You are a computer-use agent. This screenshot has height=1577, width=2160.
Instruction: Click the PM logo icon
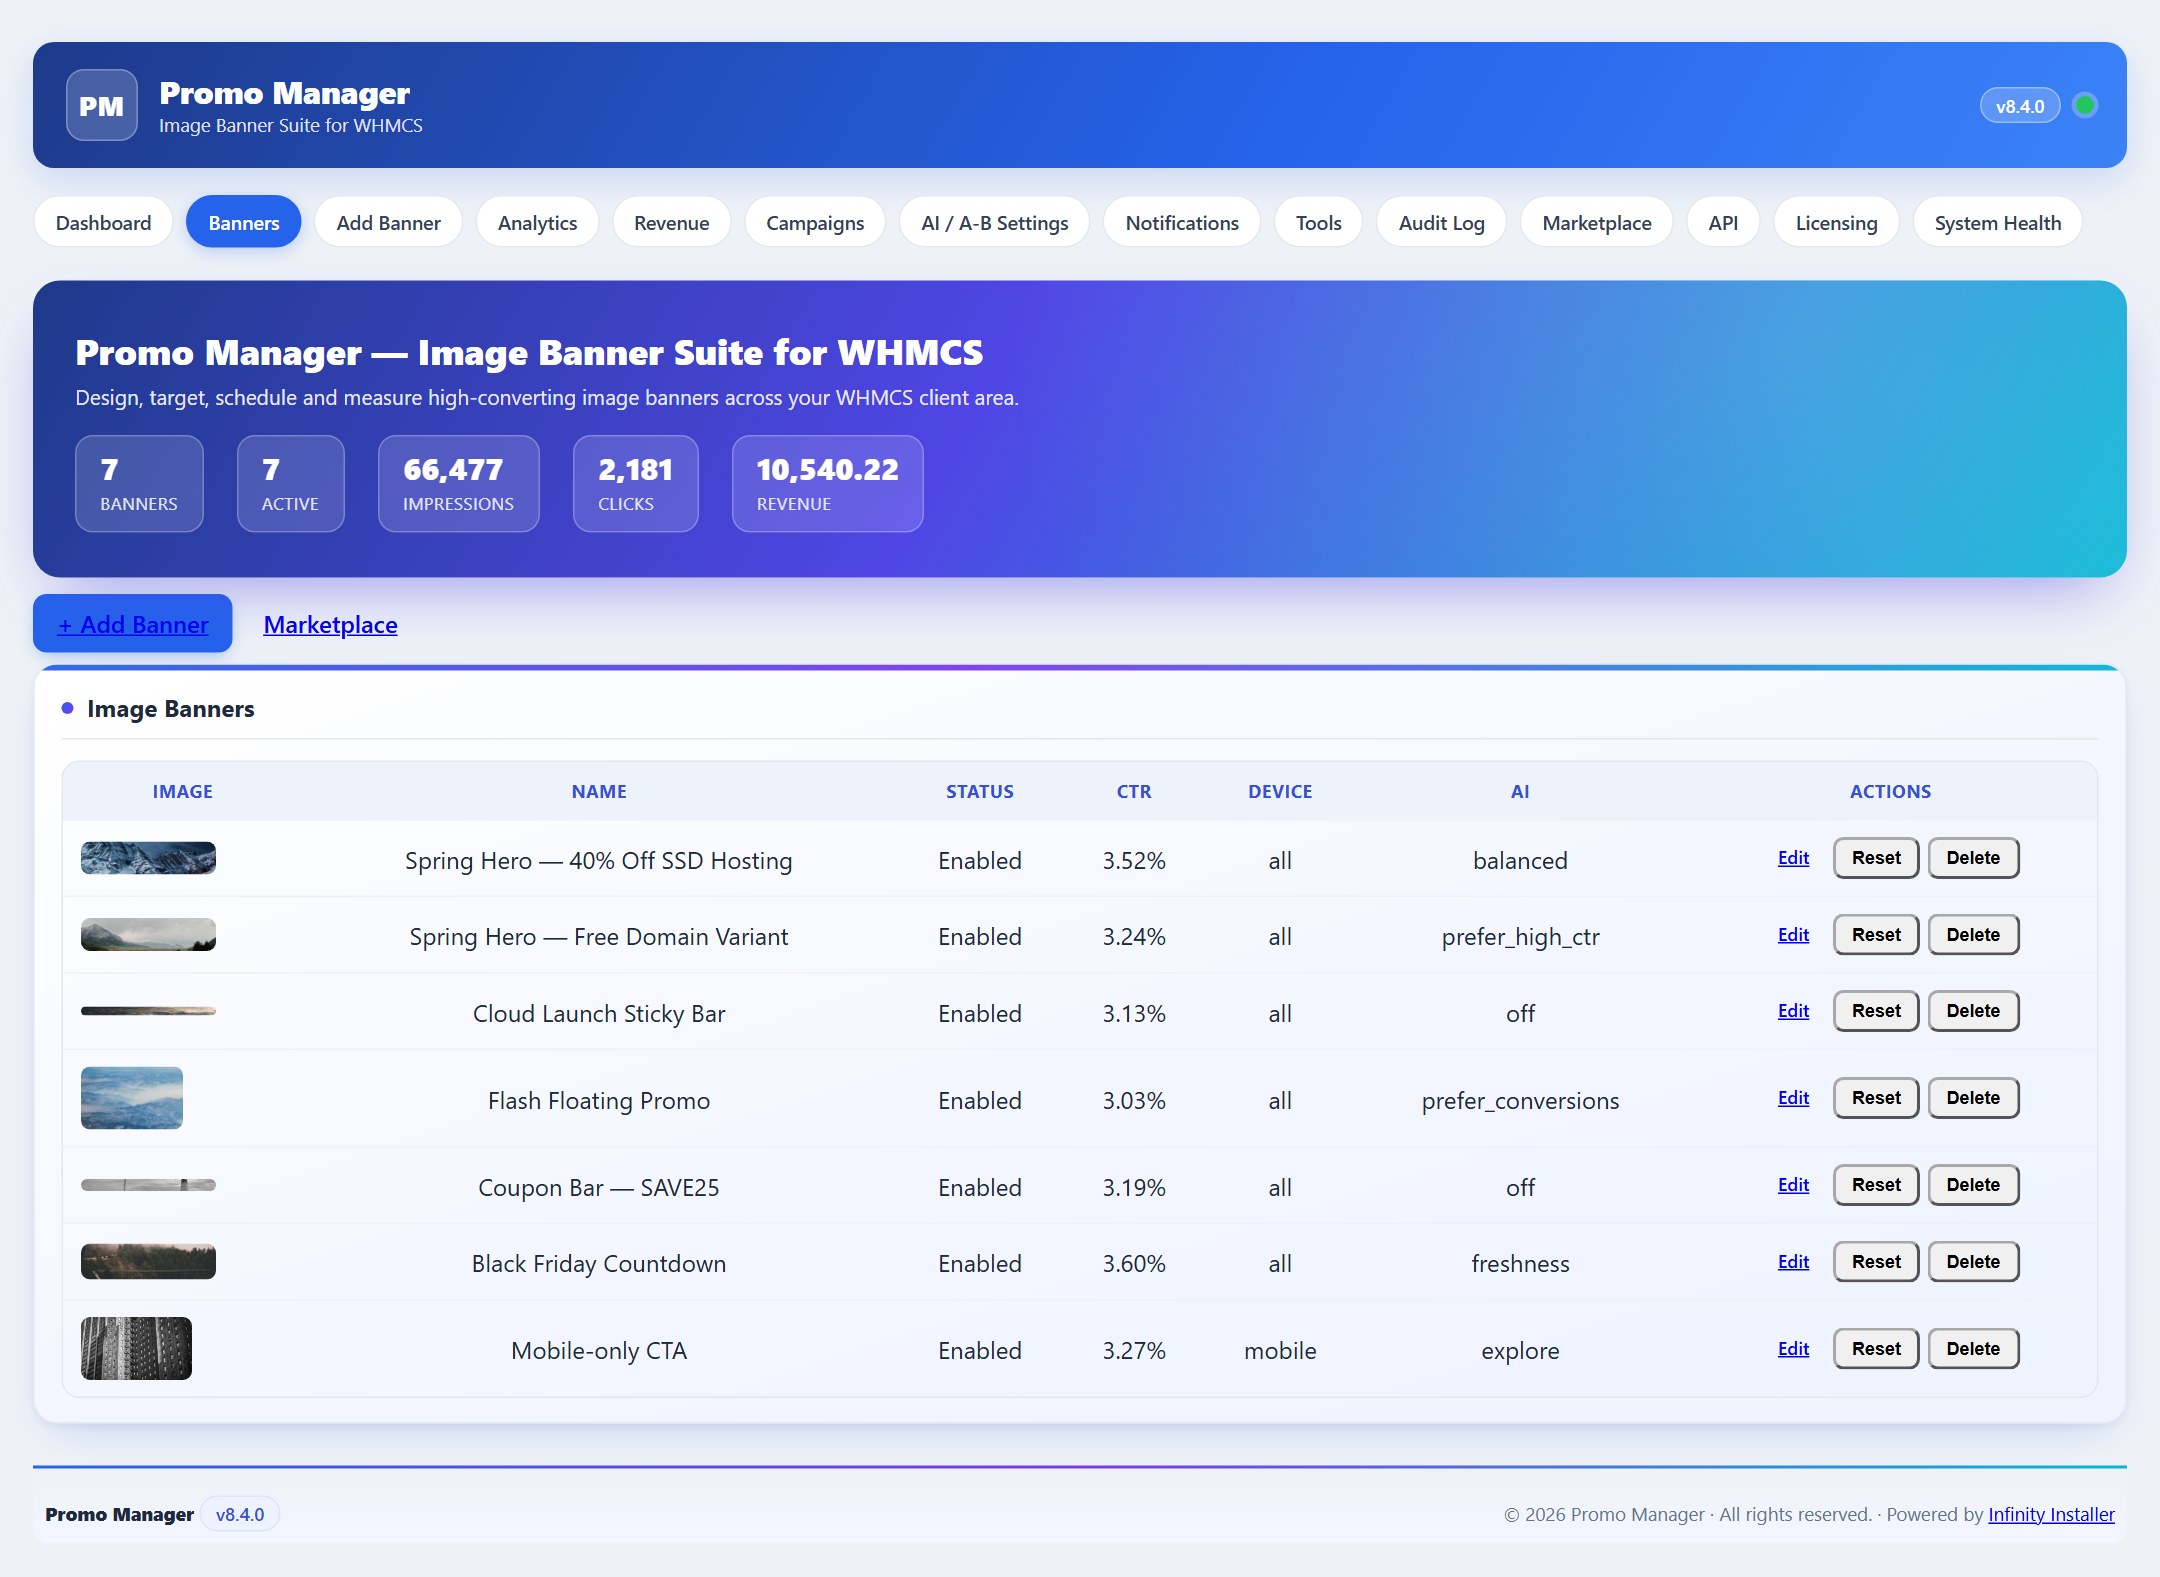[x=102, y=105]
